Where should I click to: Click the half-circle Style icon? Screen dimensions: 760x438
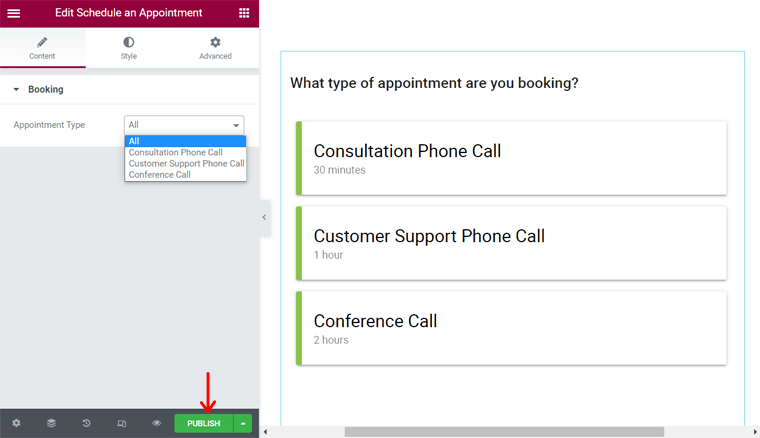tap(128, 42)
